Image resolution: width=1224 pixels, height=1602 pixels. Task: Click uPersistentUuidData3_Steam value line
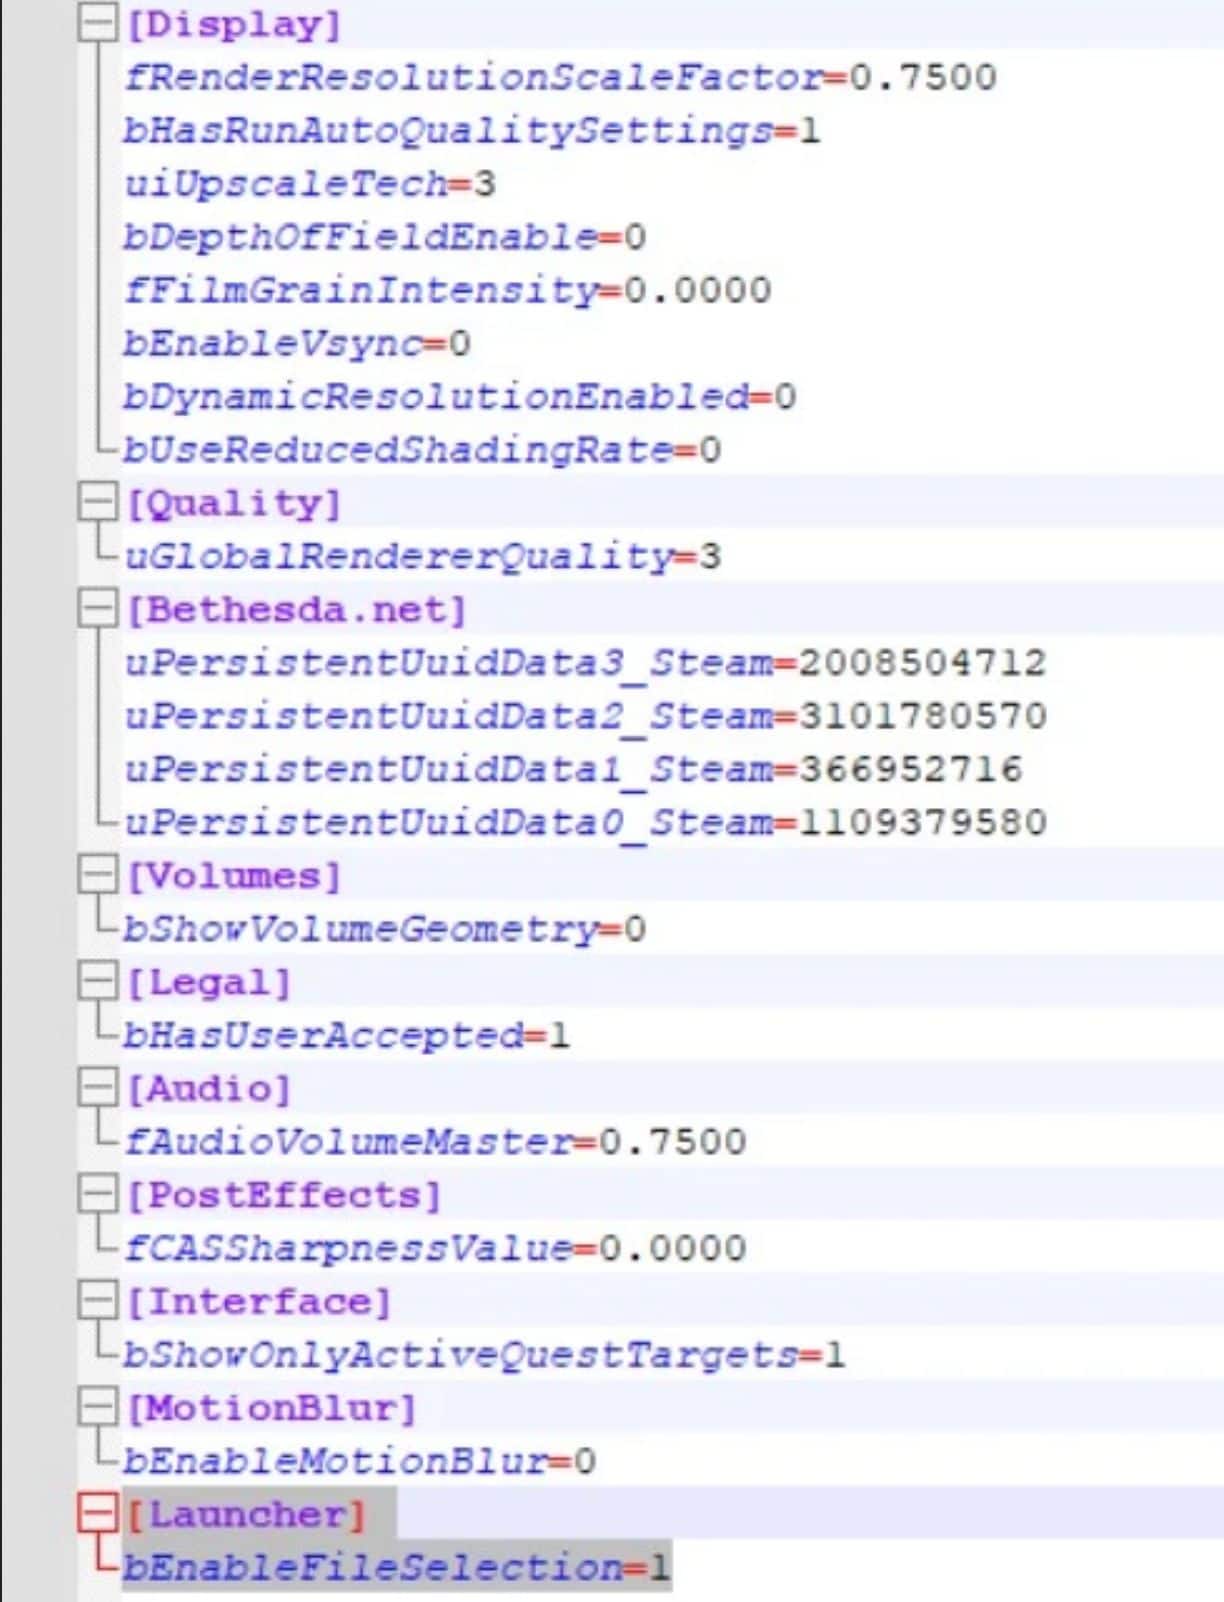click(584, 663)
